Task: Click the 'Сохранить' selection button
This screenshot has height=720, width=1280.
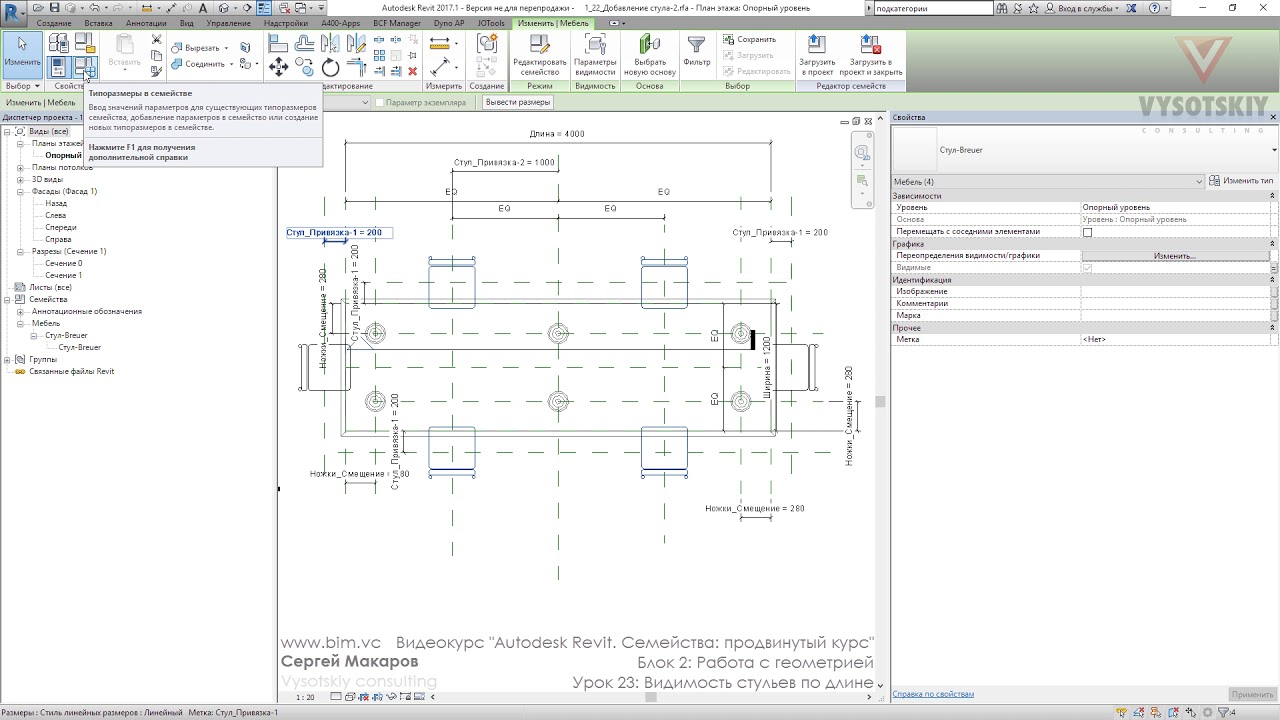Action: [750, 40]
